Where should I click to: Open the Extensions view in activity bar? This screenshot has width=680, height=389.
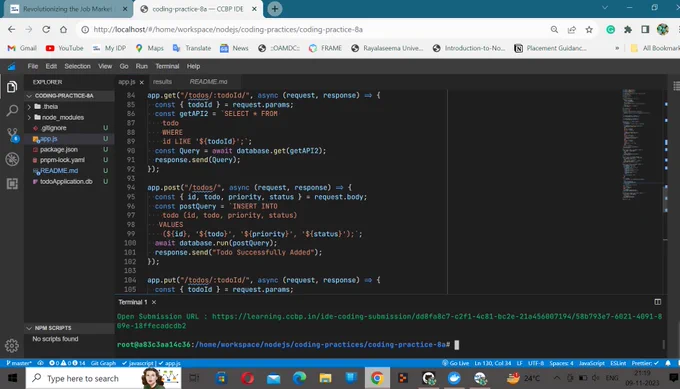12,183
